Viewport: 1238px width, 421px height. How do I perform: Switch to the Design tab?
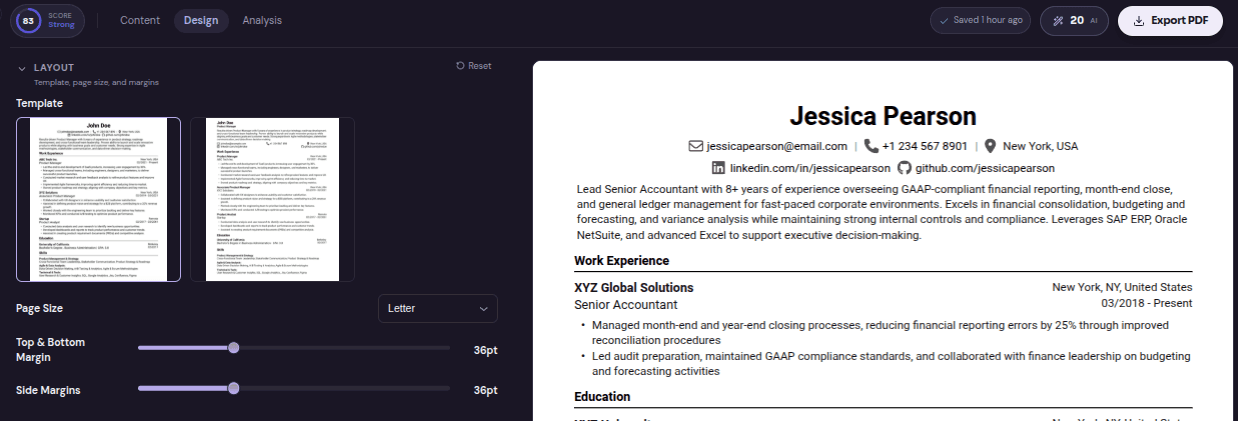[201, 20]
